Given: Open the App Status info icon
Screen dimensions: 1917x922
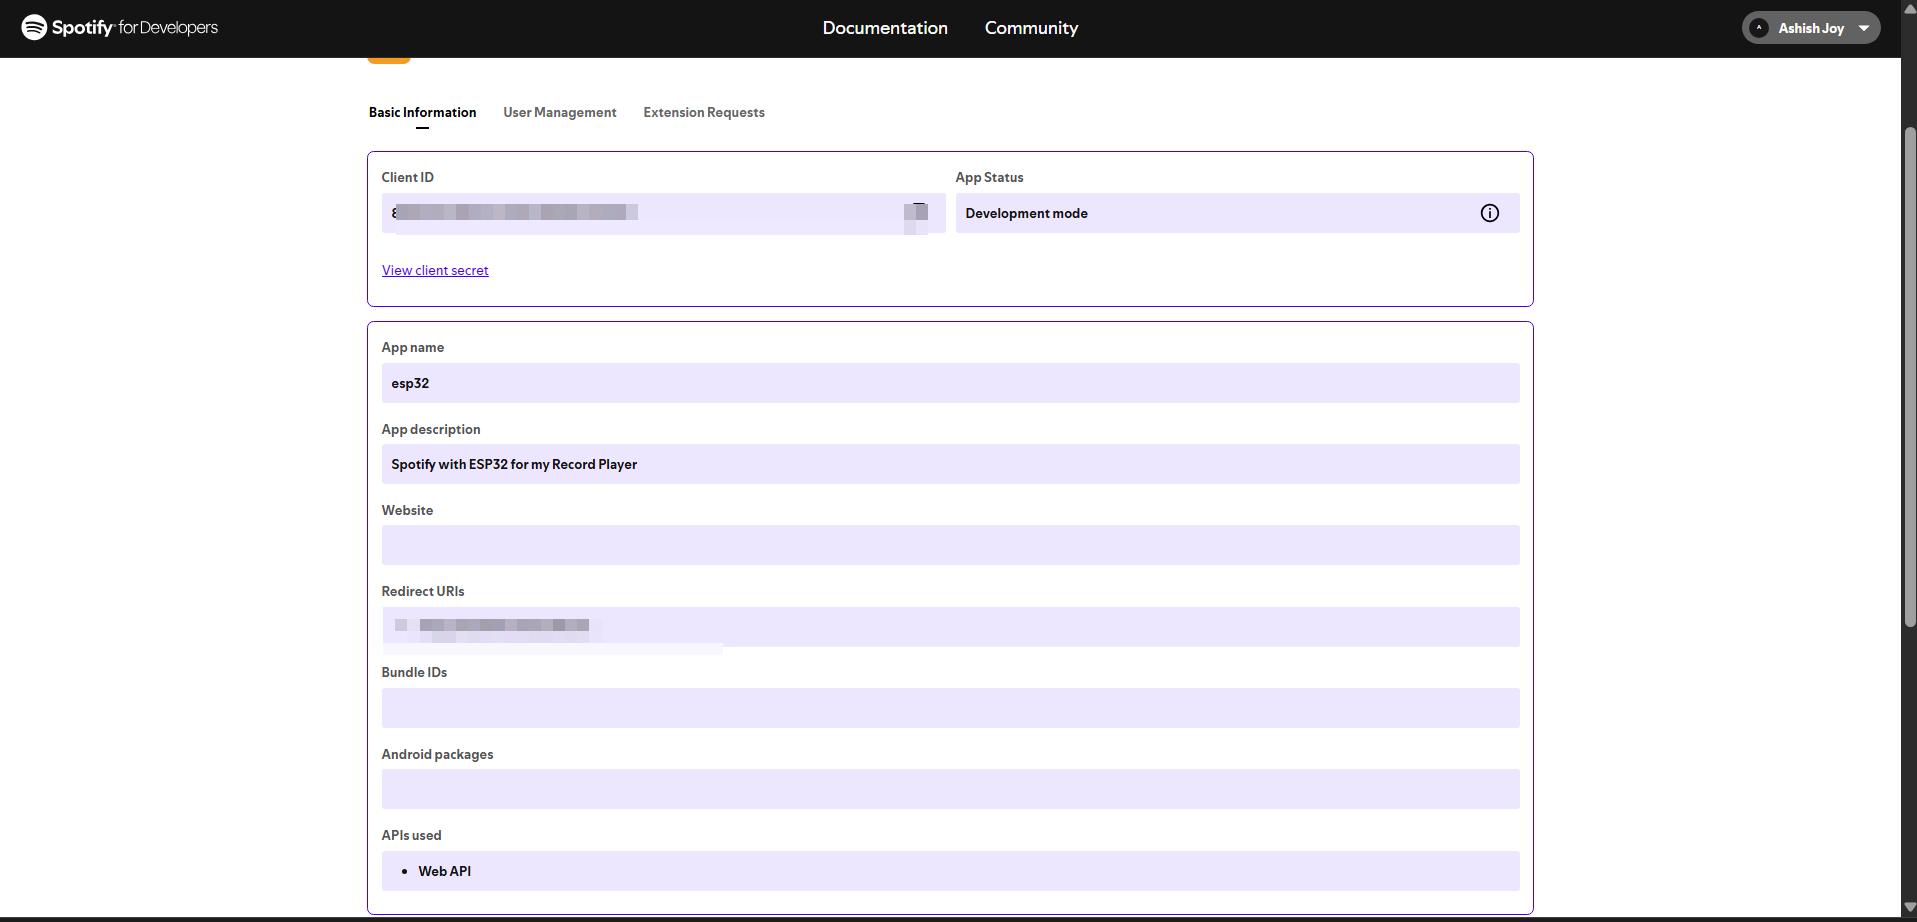Looking at the screenshot, I should [1489, 213].
